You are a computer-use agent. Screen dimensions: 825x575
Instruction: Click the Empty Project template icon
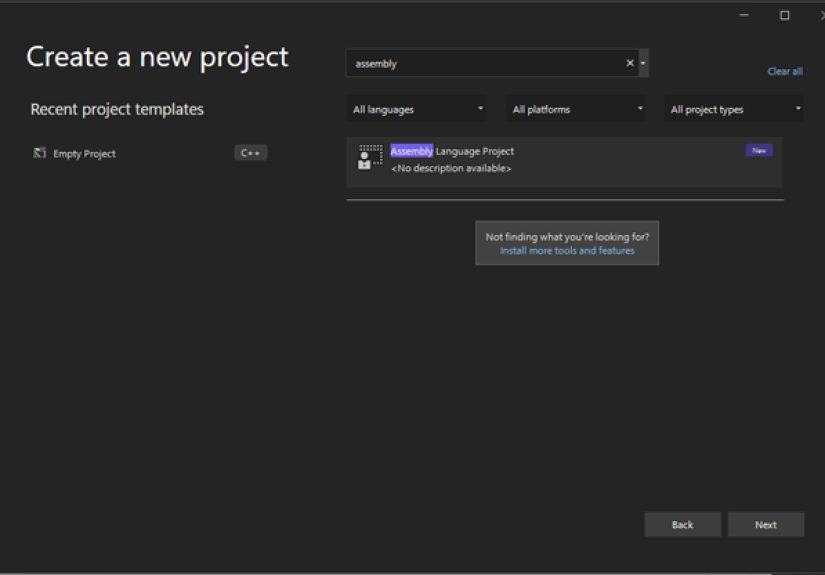(x=39, y=153)
